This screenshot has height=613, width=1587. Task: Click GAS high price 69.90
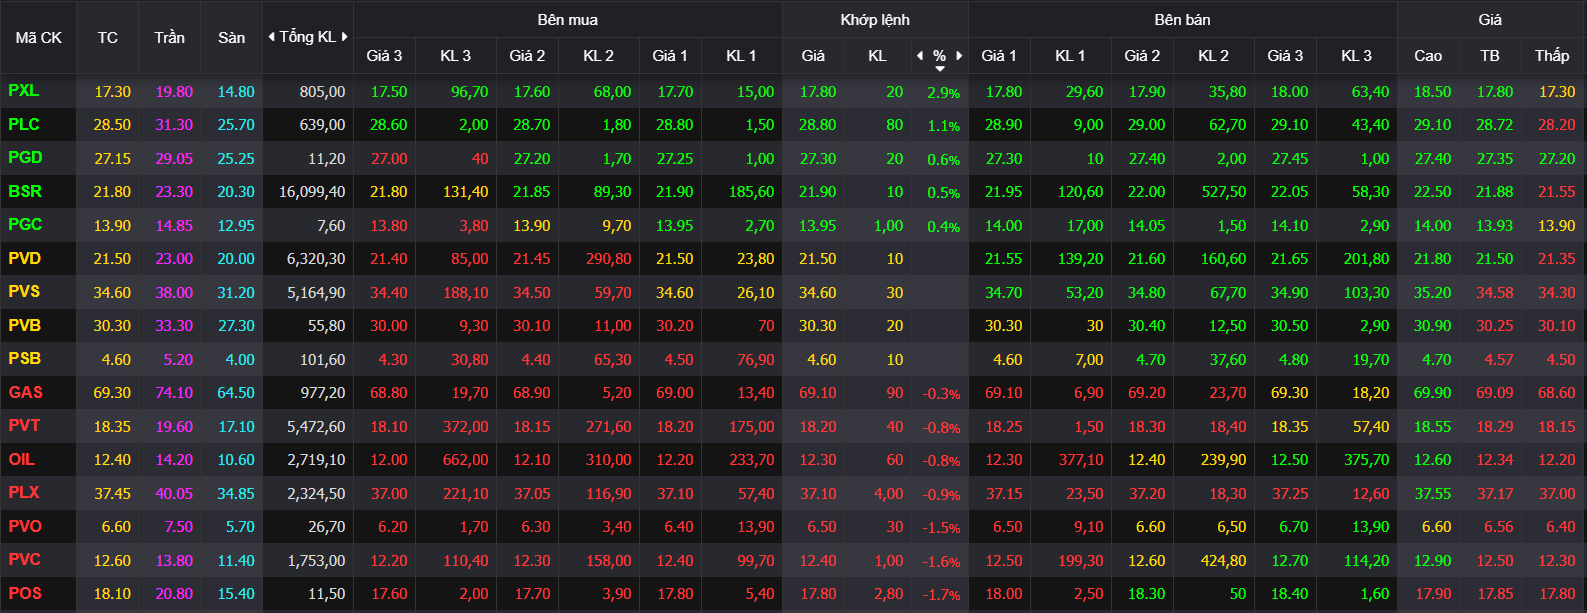pyautogui.click(x=1432, y=393)
